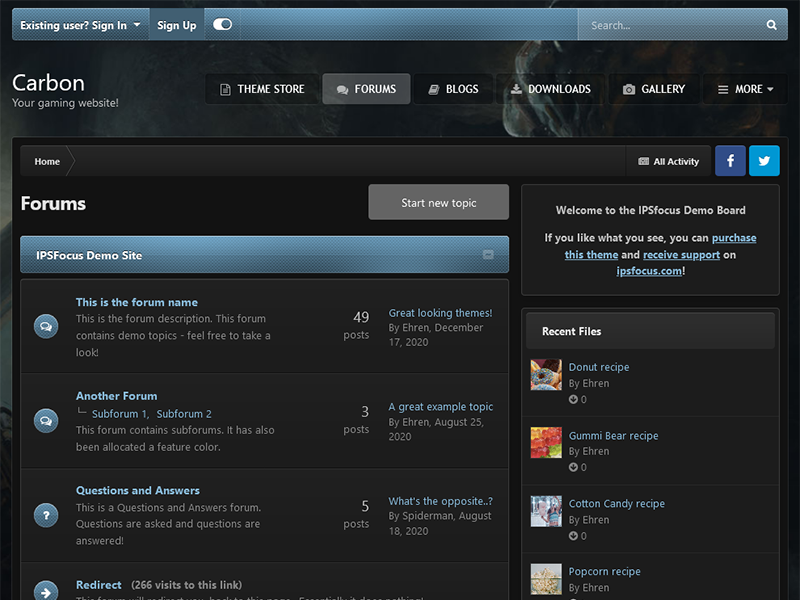Viewport: 800px width, 600px height.
Task: Click into the Search input field
Action: 670,25
